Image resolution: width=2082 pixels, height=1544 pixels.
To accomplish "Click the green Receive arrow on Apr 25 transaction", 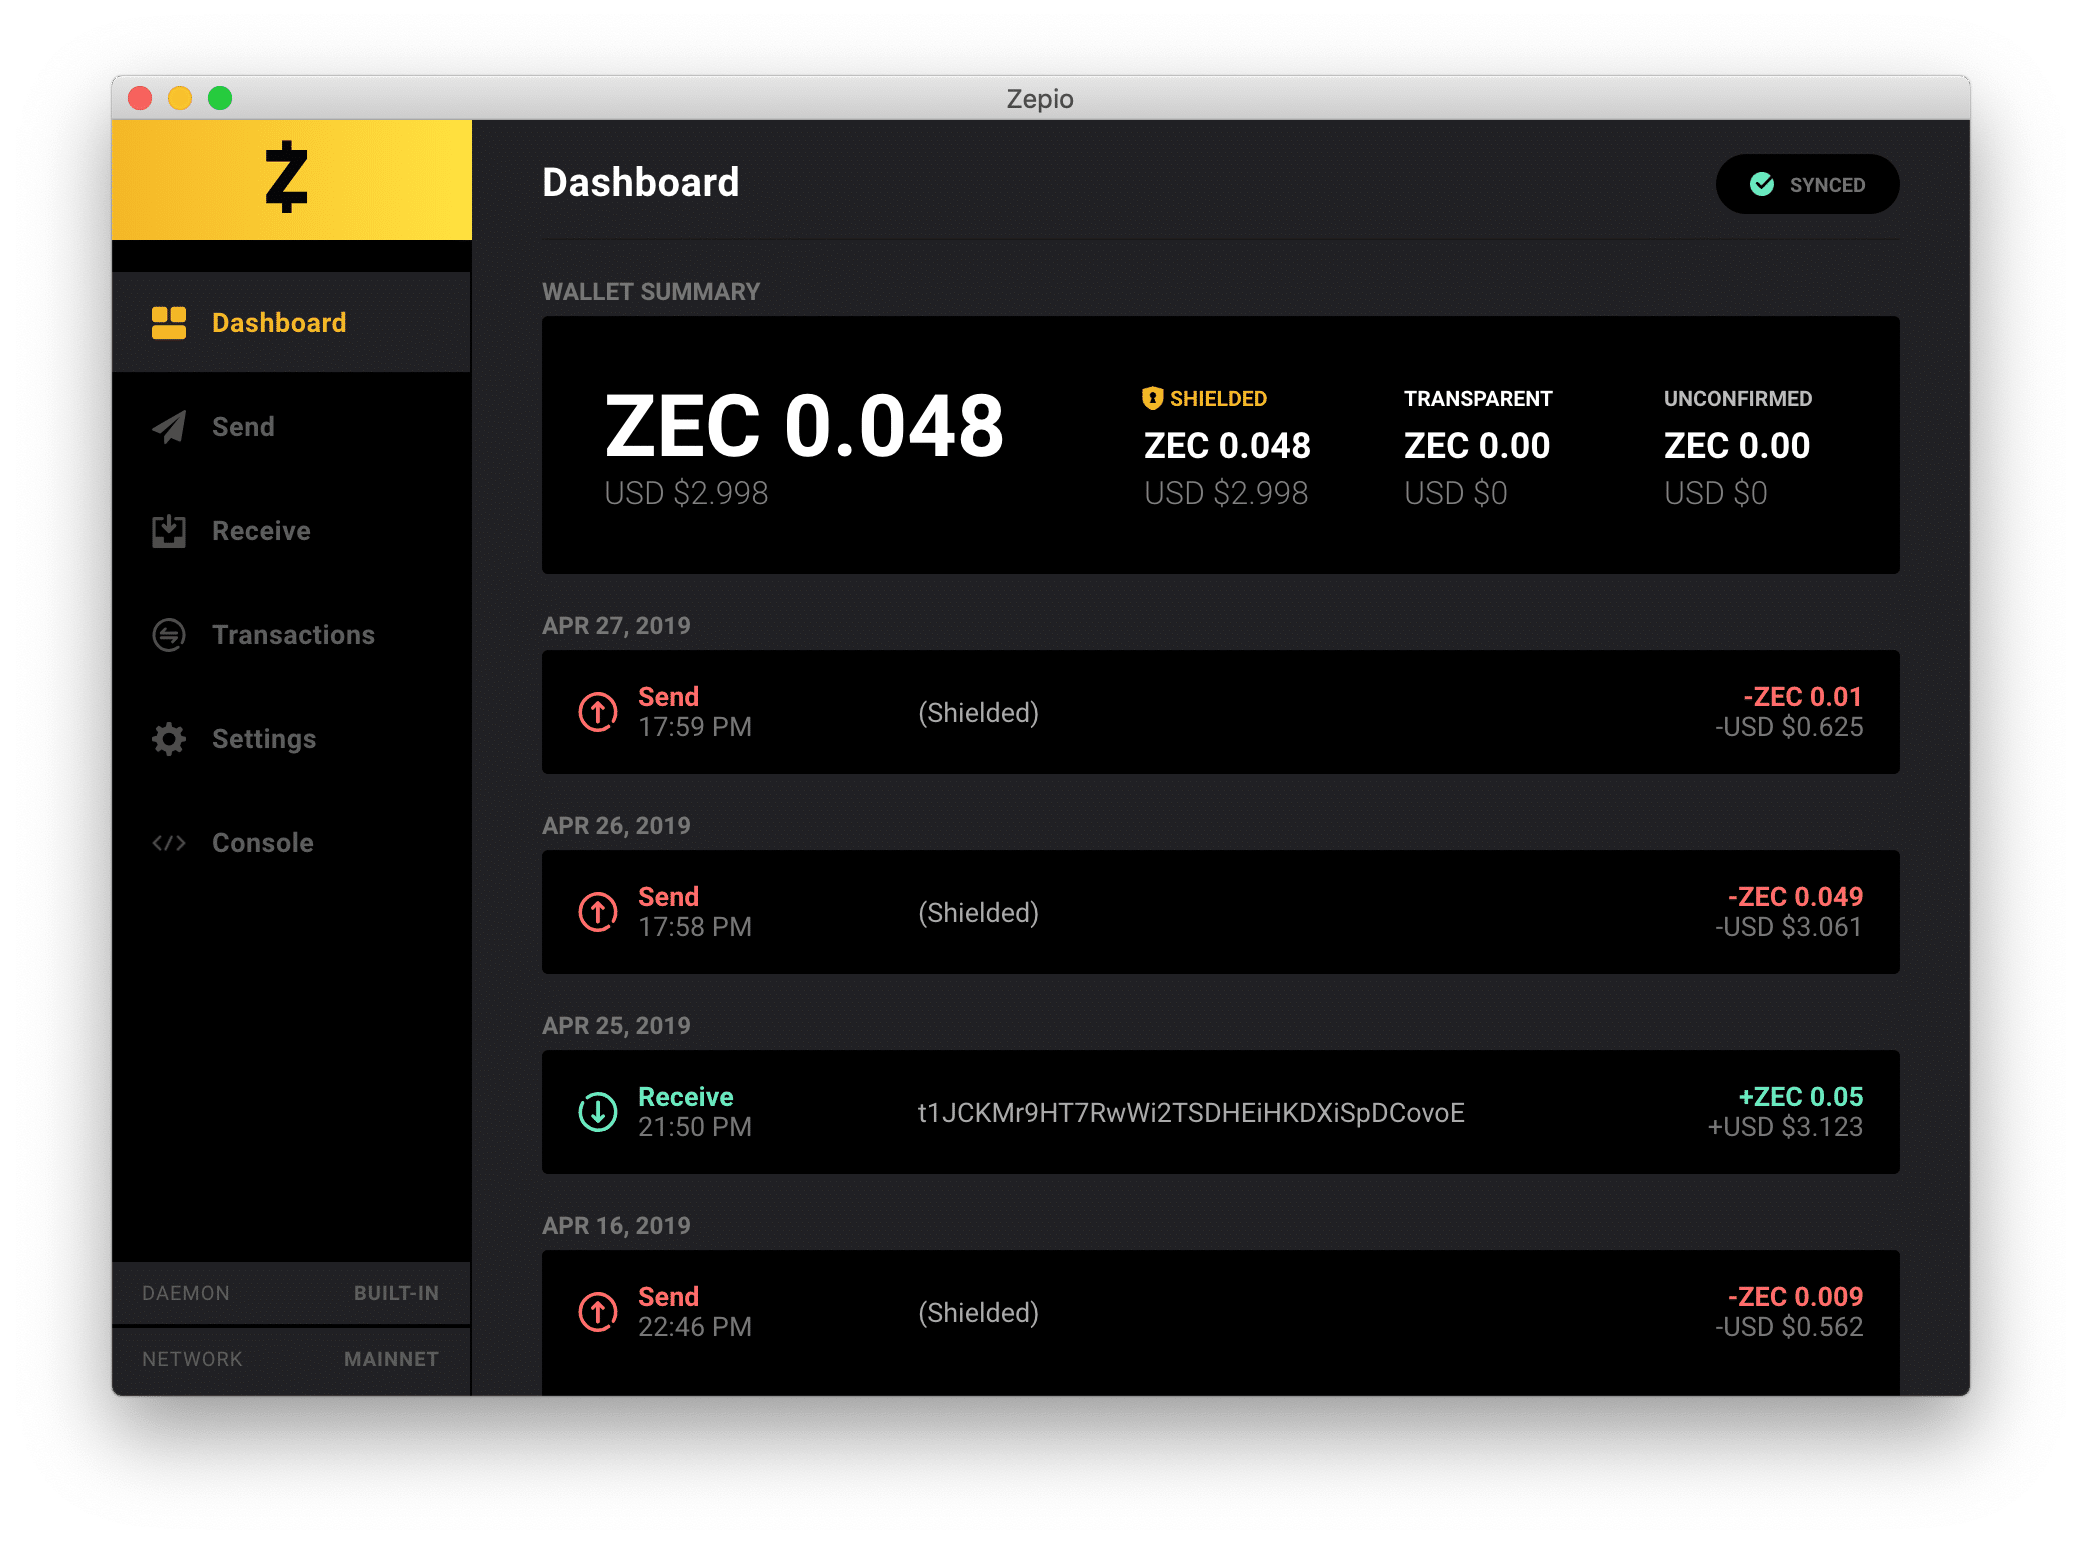I will click(598, 1112).
